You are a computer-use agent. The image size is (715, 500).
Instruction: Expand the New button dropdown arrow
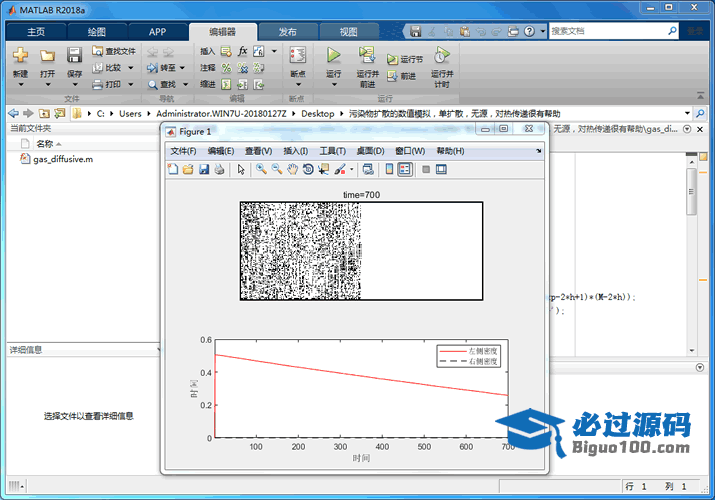[x=21, y=85]
